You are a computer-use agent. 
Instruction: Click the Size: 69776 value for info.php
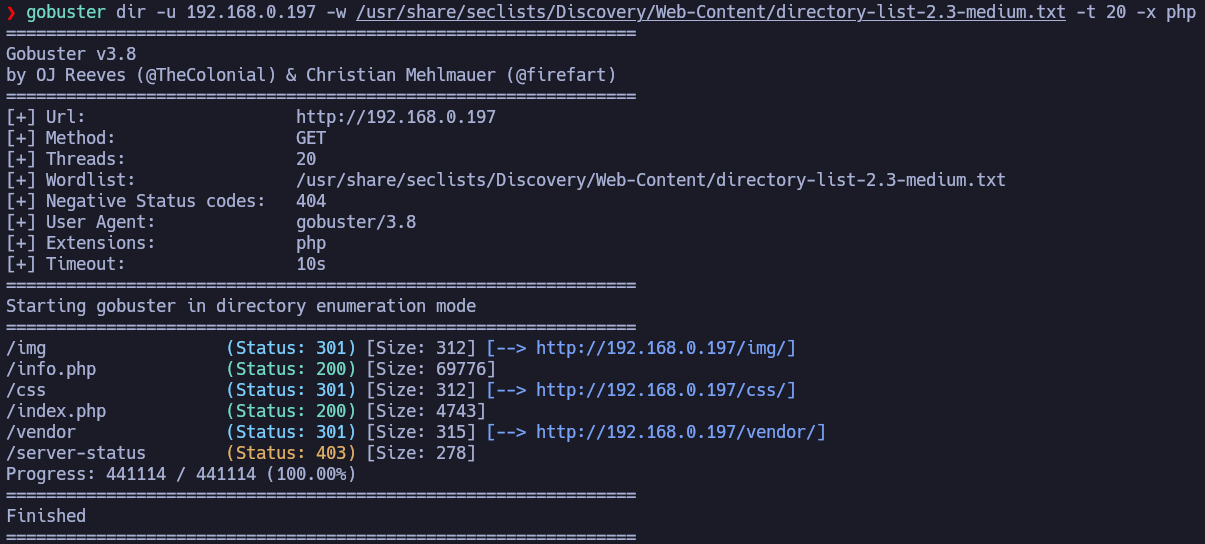pos(426,369)
